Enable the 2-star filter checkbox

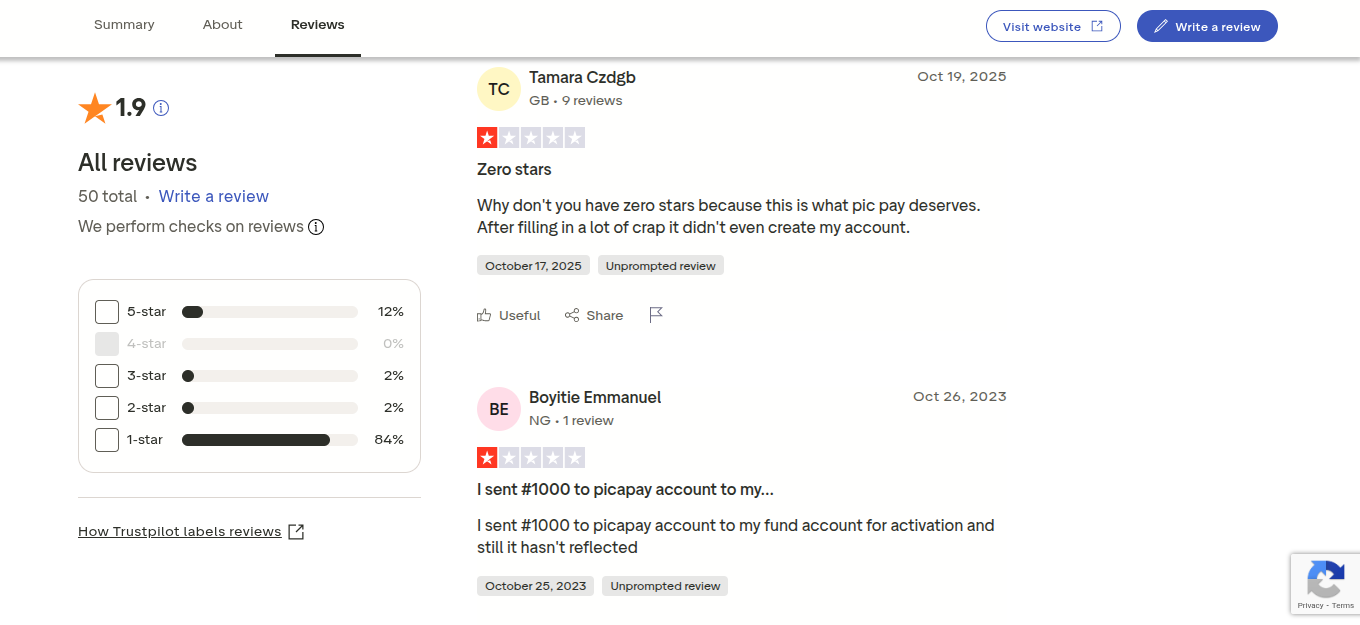107,408
